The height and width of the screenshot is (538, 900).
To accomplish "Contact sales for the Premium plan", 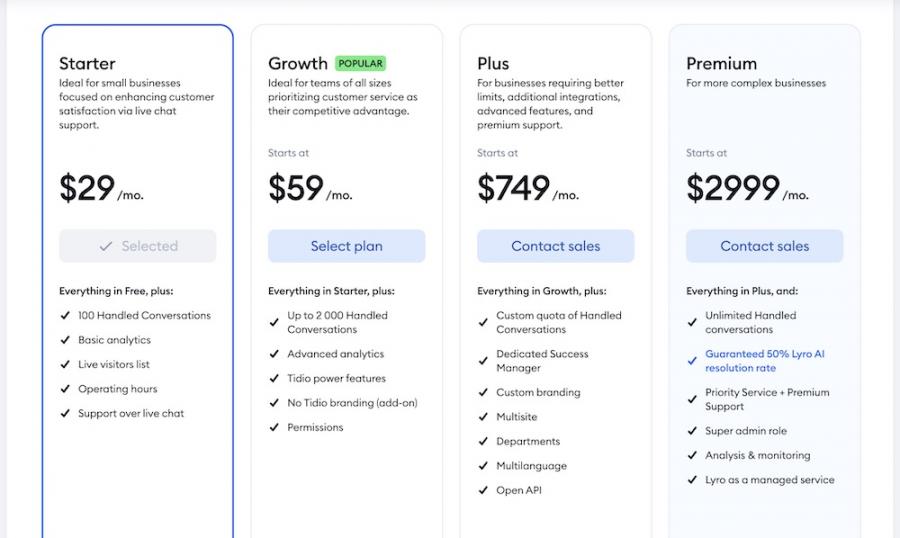I will (764, 246).
